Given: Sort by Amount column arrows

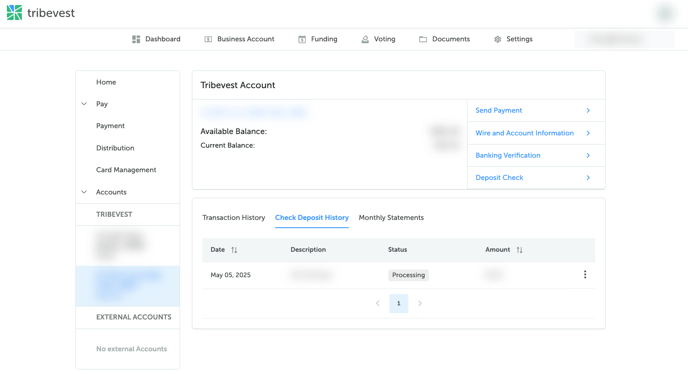Looking at the screenshot, I should pos(520,250).
